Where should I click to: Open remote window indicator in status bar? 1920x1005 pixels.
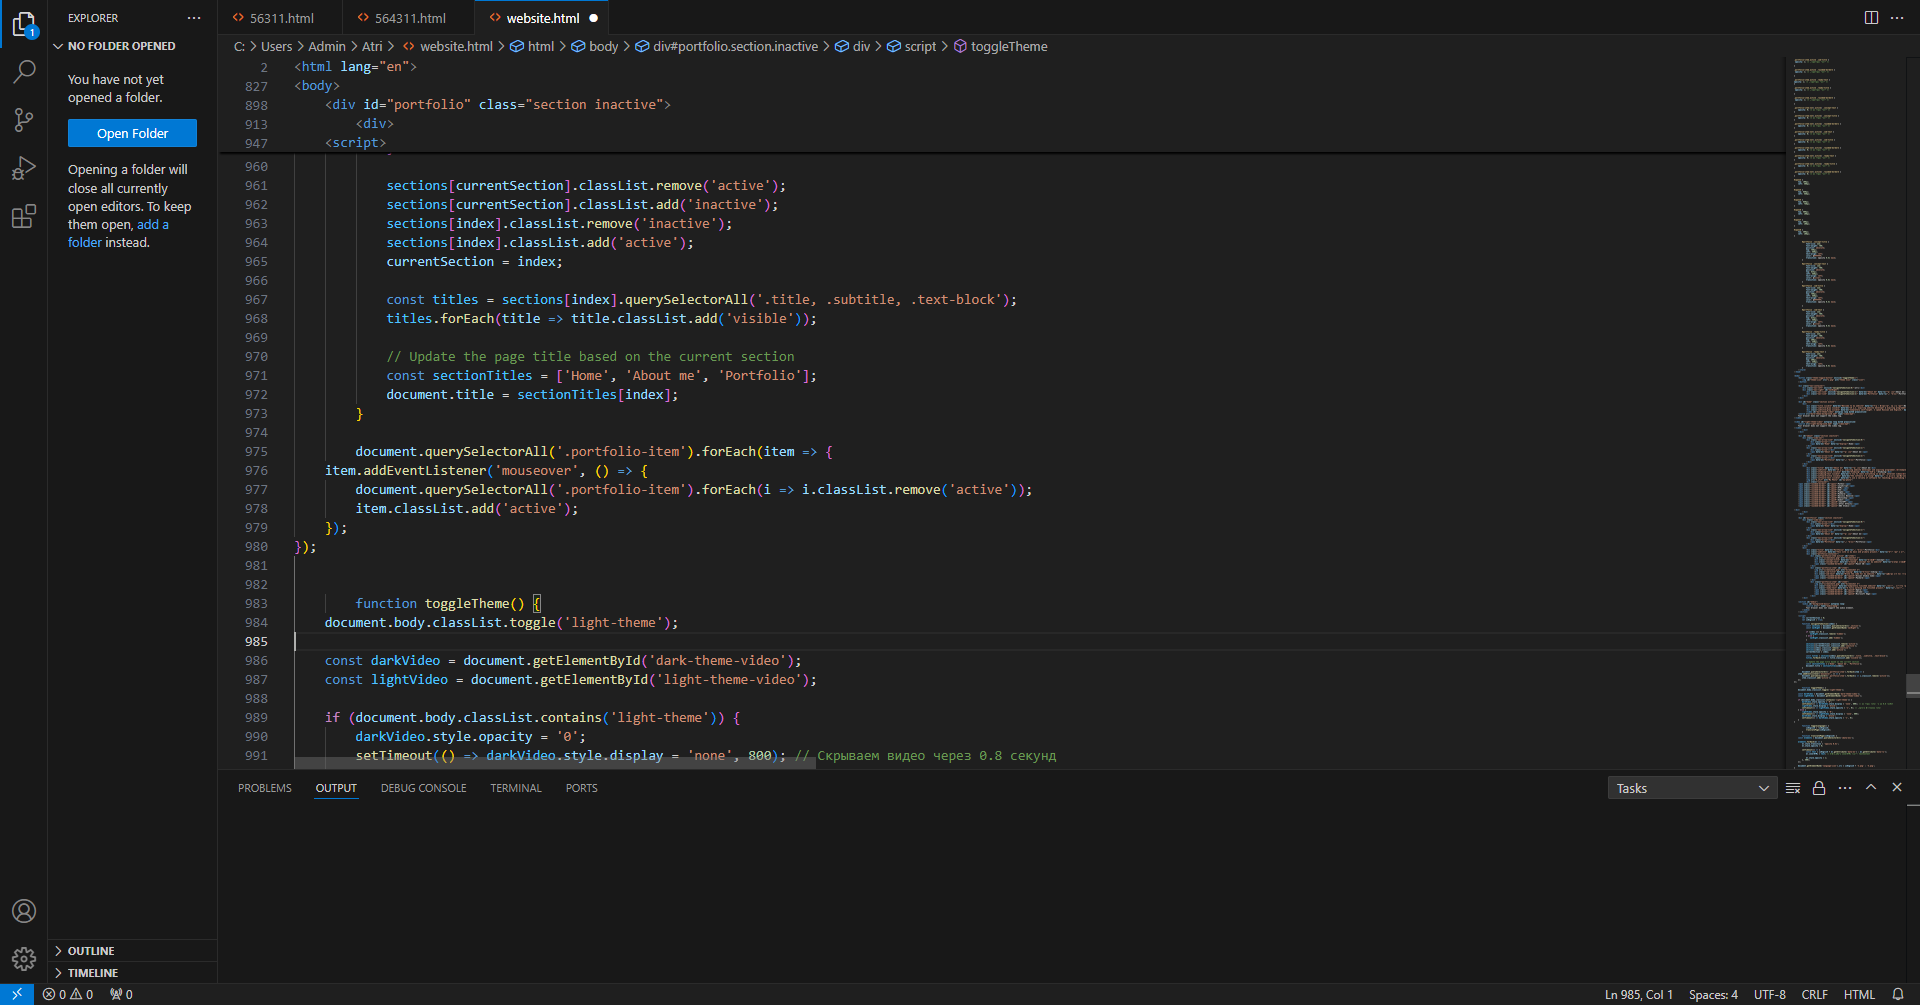tap(17, 994)
